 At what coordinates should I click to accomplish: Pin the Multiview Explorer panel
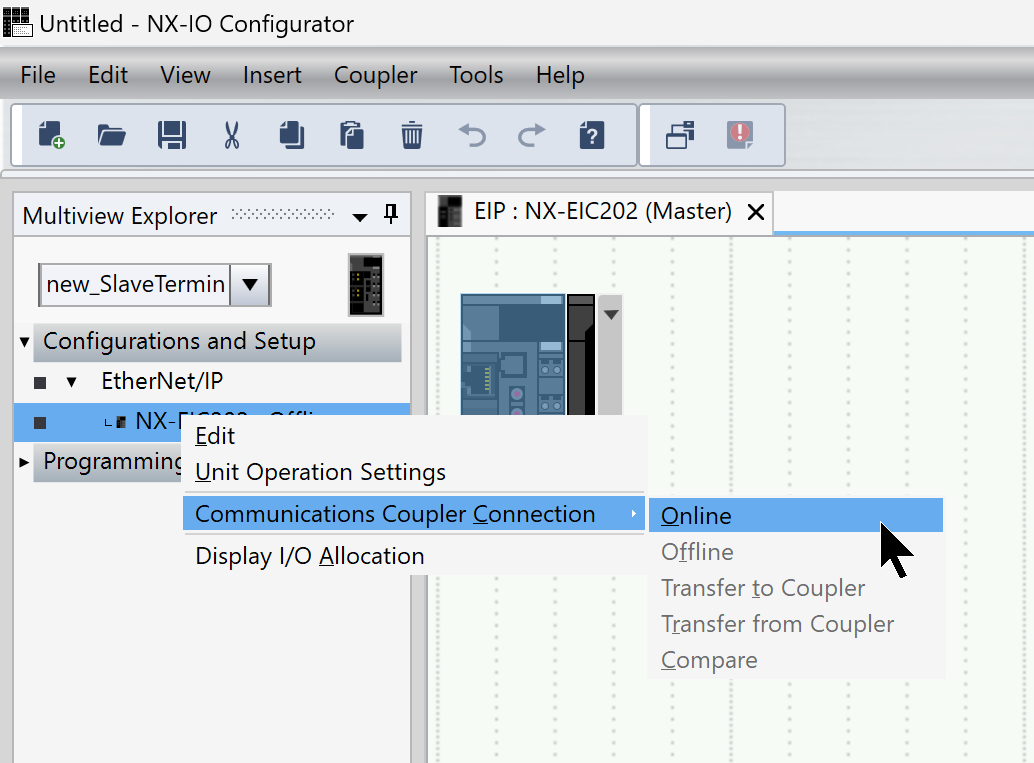click(x=391, y=214)
